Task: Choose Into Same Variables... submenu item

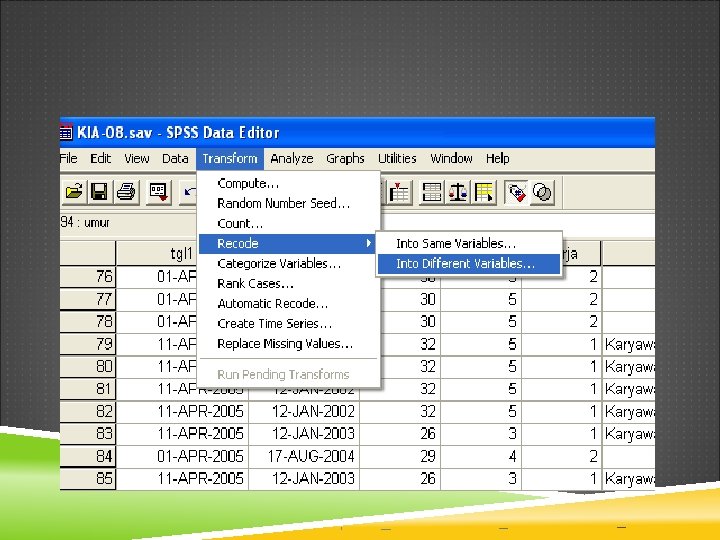Action: (x=469, y=243)
